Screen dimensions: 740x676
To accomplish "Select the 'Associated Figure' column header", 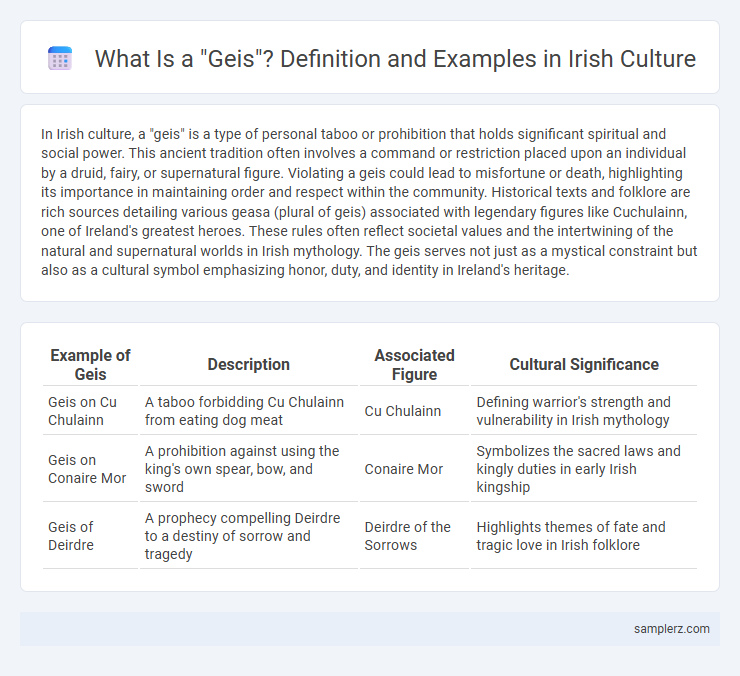I will pyautogui.click(x=414, y=364).
